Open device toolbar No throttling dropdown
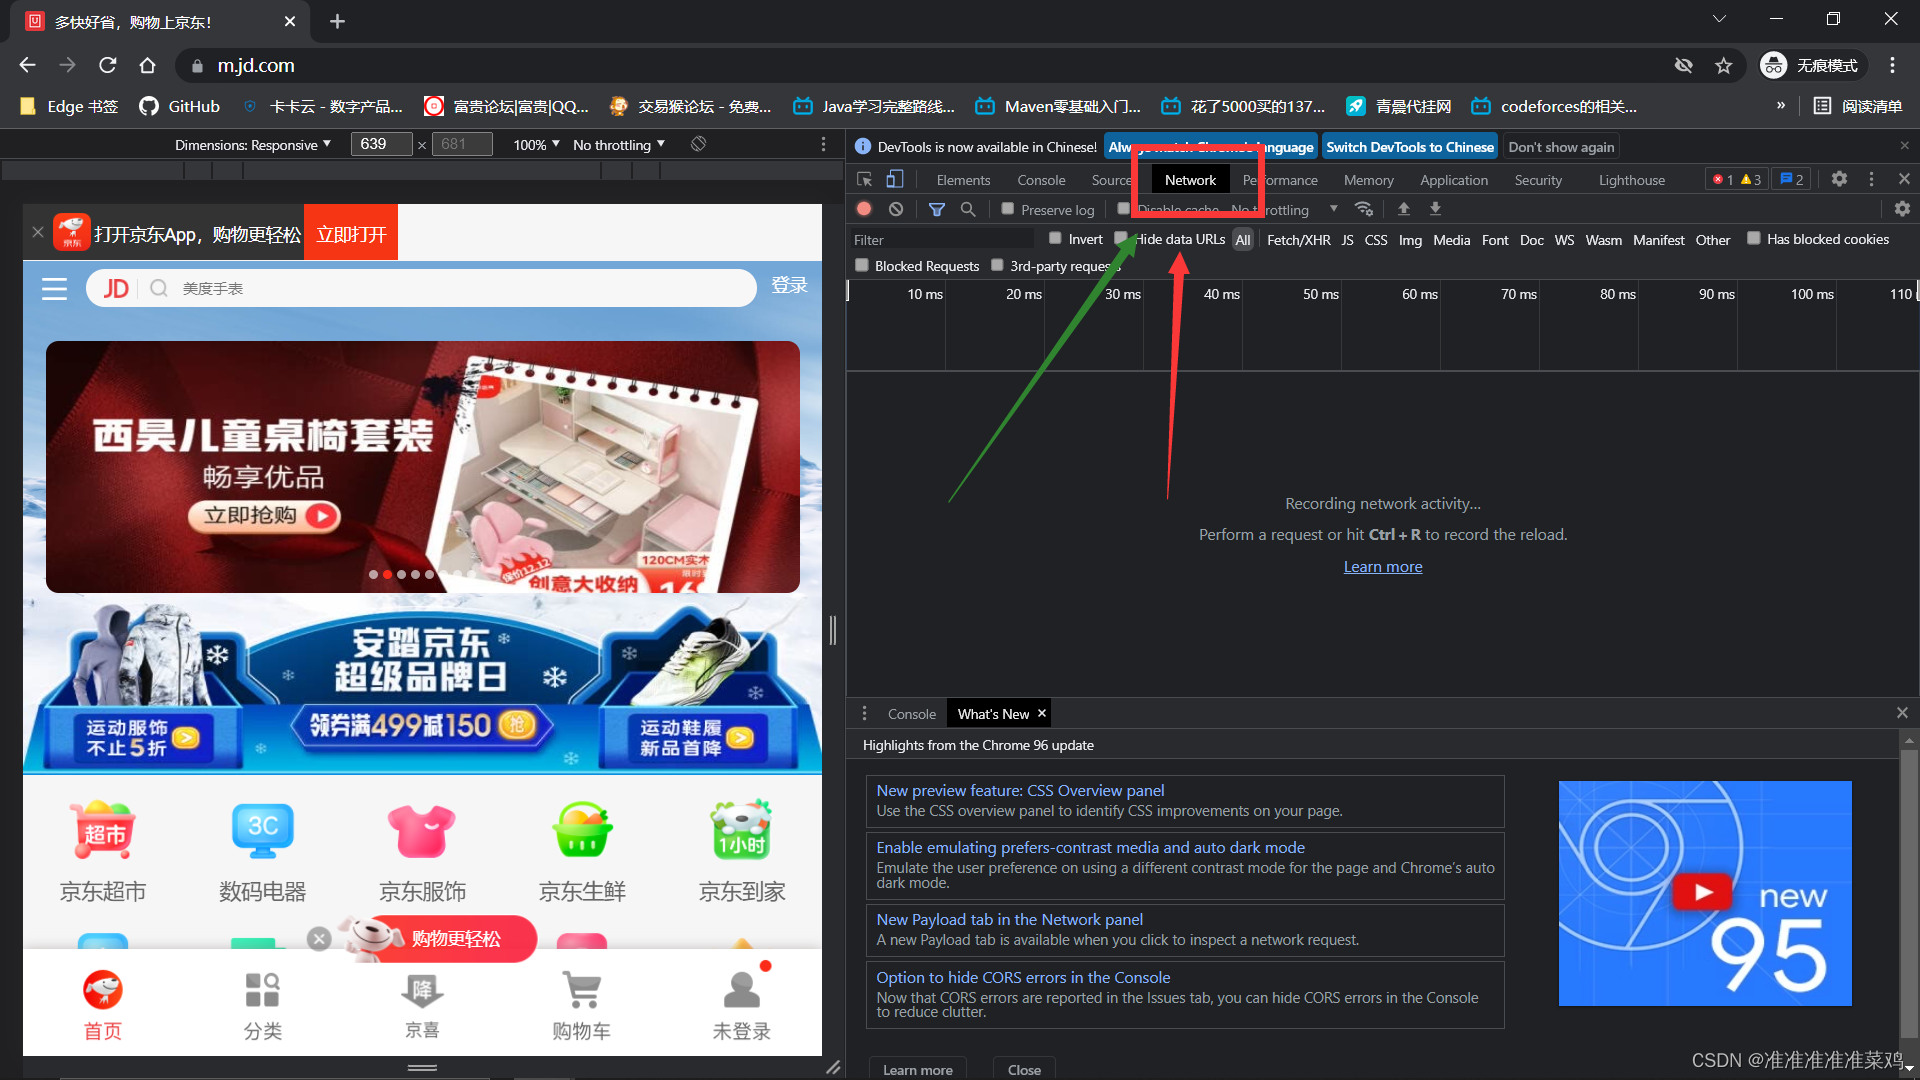1920x1080 pixels. tap(619, 145)
